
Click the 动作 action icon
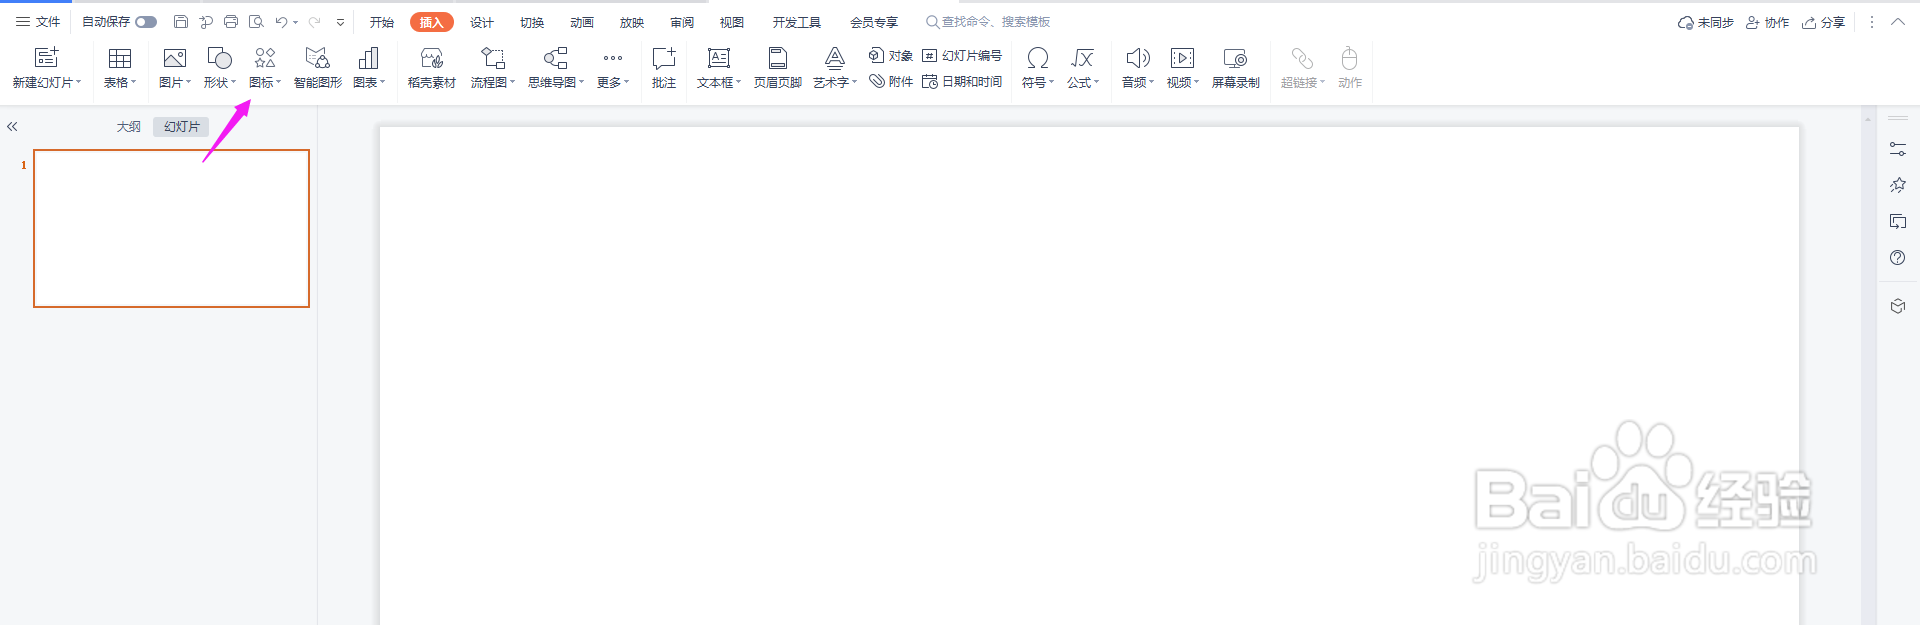point(1350,58)
